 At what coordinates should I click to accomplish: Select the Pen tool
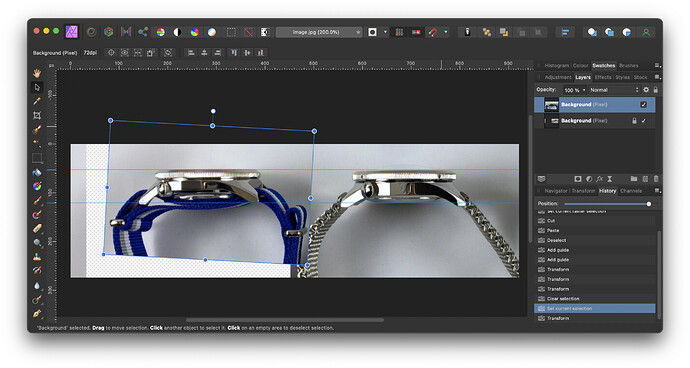coord(37,313)
